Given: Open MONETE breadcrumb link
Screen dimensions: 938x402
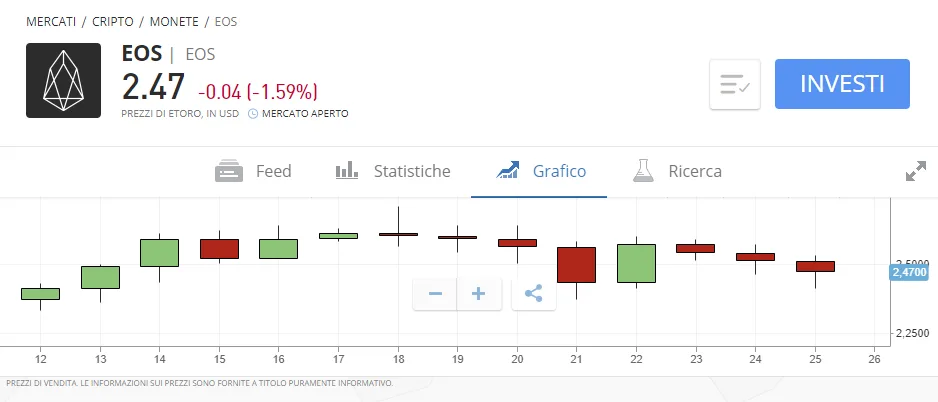Looking at the screenshot, I should point(174,22).
